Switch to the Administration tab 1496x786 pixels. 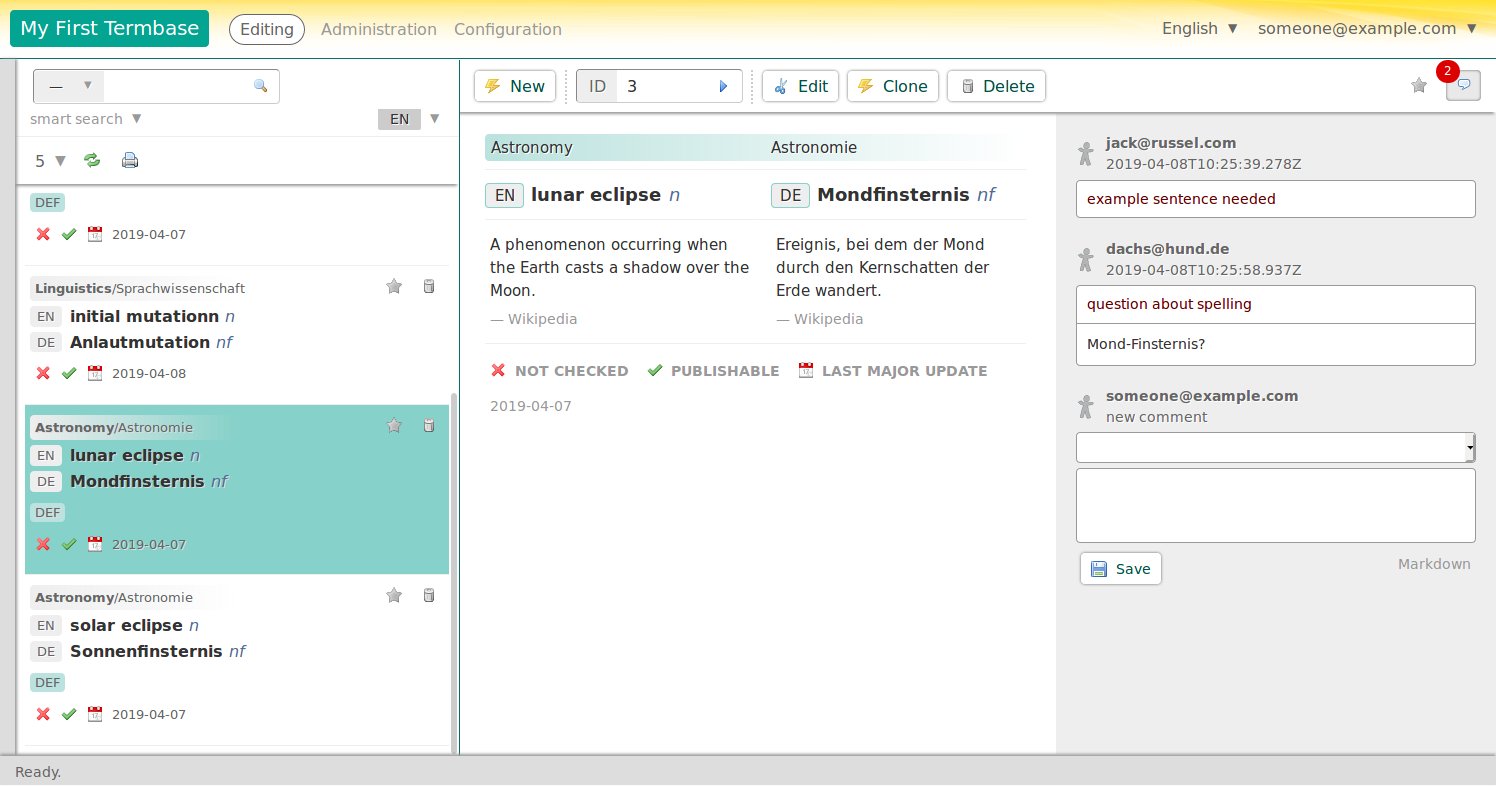[x=378, y=30]
